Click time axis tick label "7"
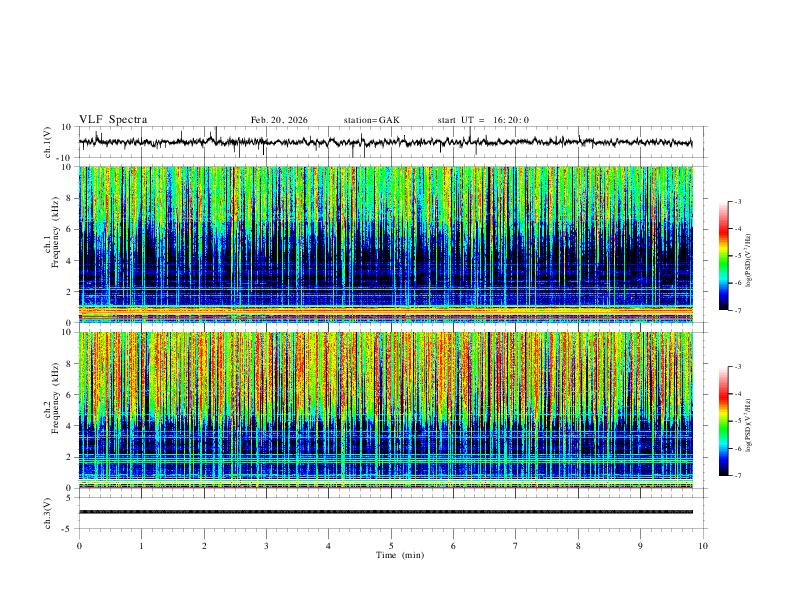This screenshot has height=612, width=792. coord(516,546)
